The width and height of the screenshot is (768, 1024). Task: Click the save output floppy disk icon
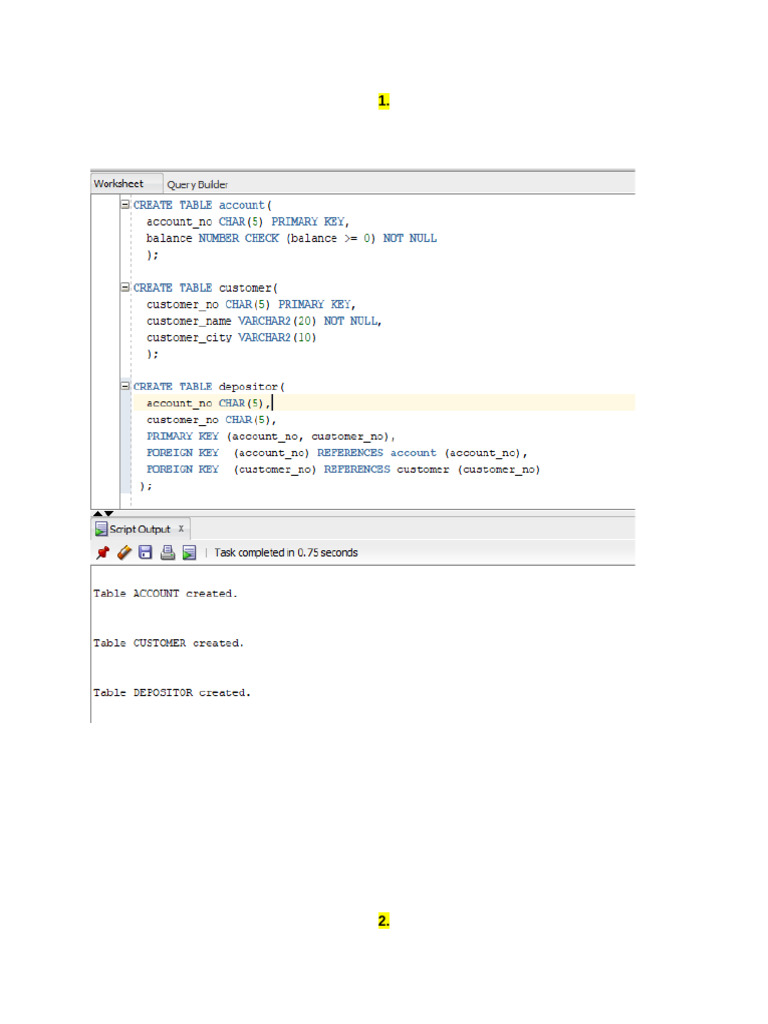pyautogui.click(x=145, y=552)
